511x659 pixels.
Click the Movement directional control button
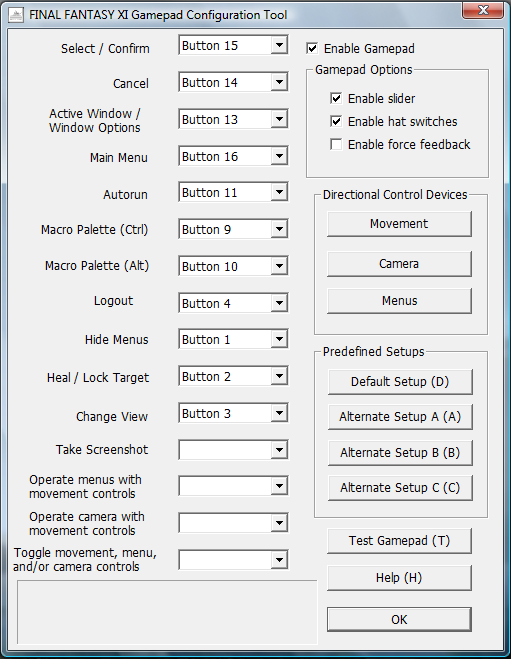[x=399, y=224]
